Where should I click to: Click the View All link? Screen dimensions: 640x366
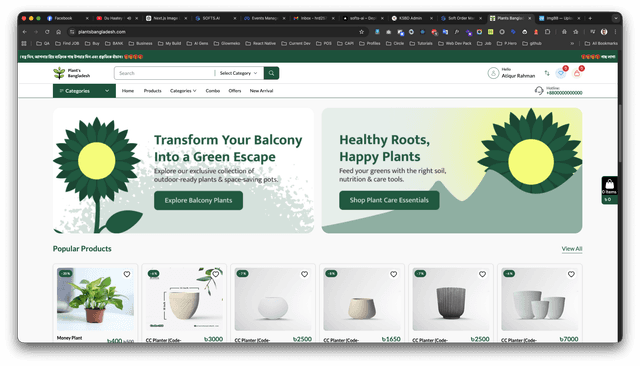(571, 248)
